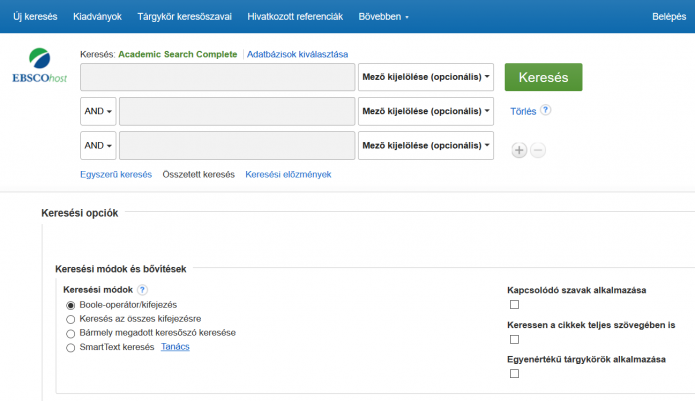695x401 pixels.
Task: Click the first search text field
Action: 217,78
